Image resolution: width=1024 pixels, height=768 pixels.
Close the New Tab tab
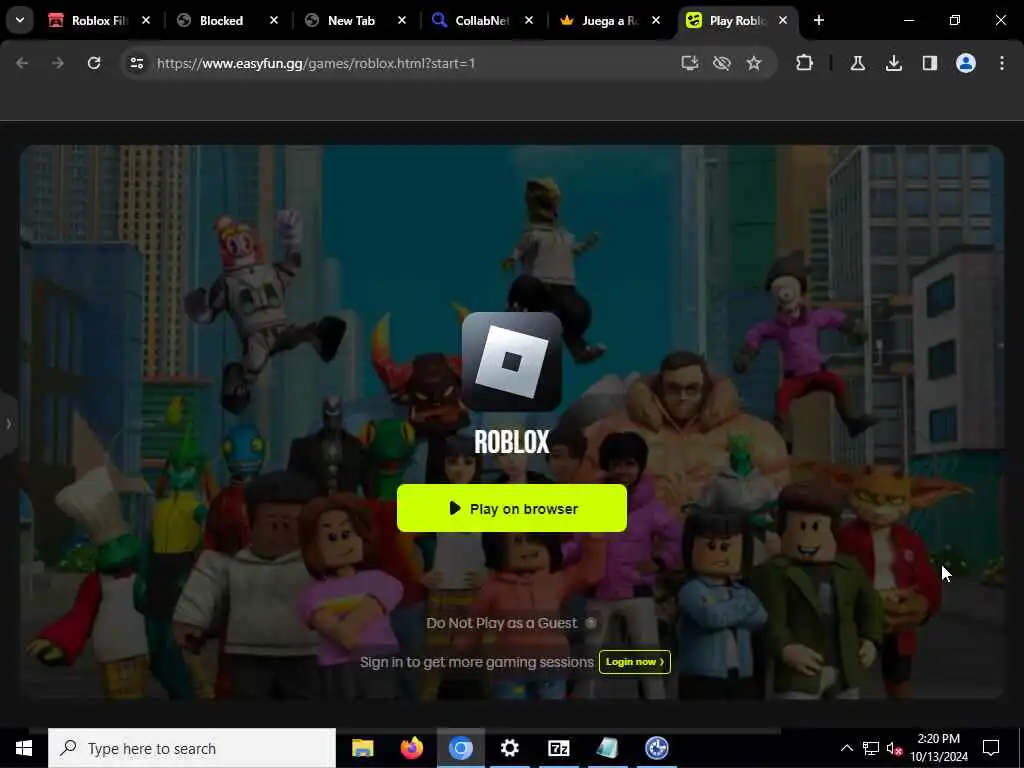402,20
